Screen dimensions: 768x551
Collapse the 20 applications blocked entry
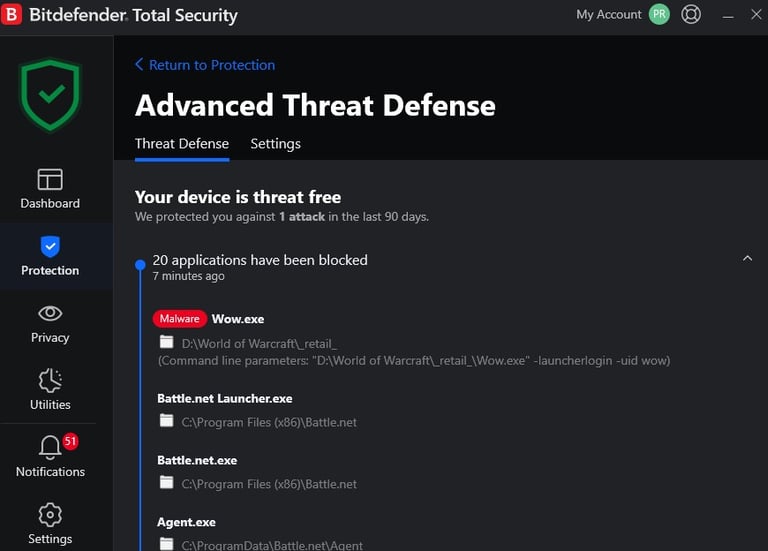(747, 259)
